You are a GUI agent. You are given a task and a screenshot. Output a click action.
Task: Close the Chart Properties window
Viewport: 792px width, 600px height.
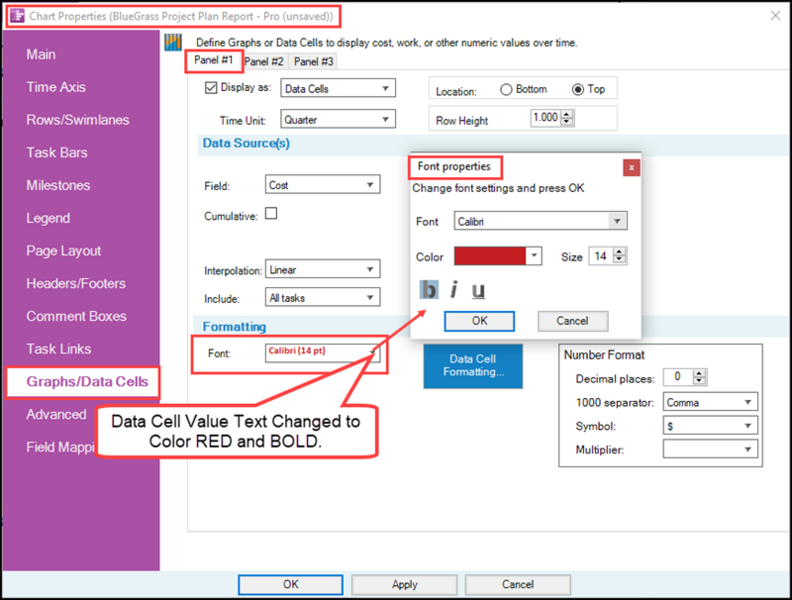tap(775, 16)
